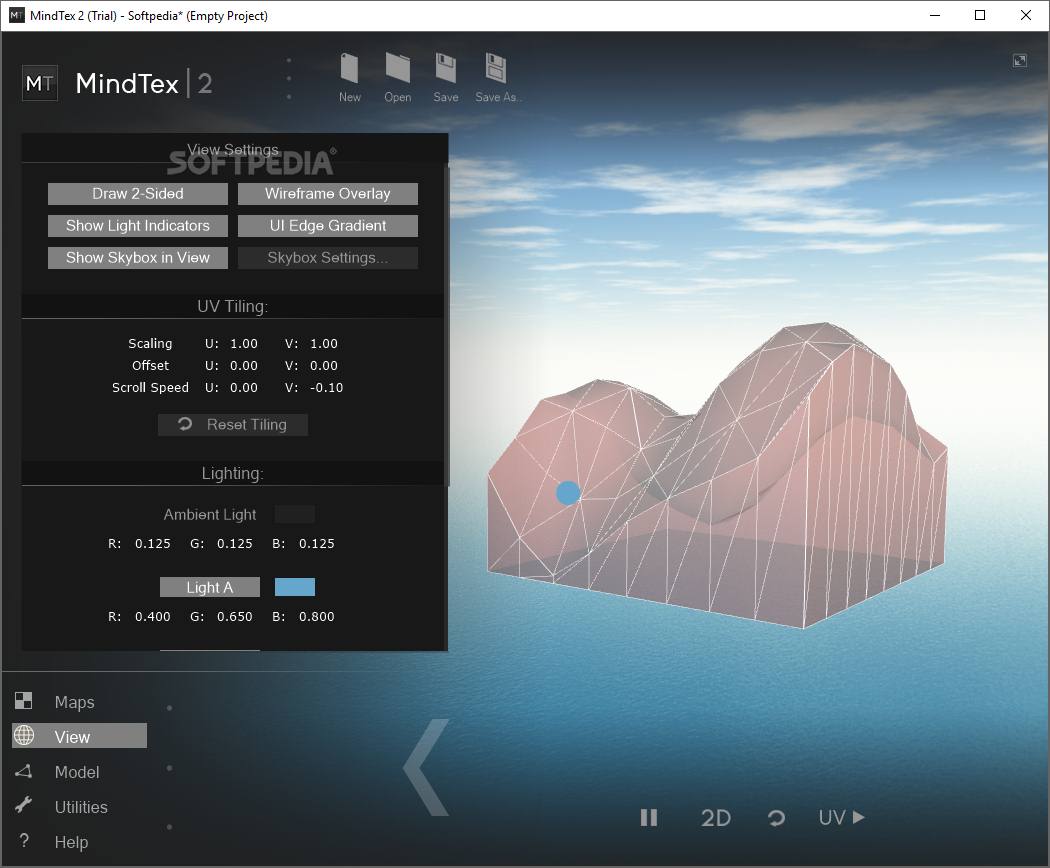1050x868 pixels.
Task: Click Light A G value 0.650
Action: click(234, 617)
